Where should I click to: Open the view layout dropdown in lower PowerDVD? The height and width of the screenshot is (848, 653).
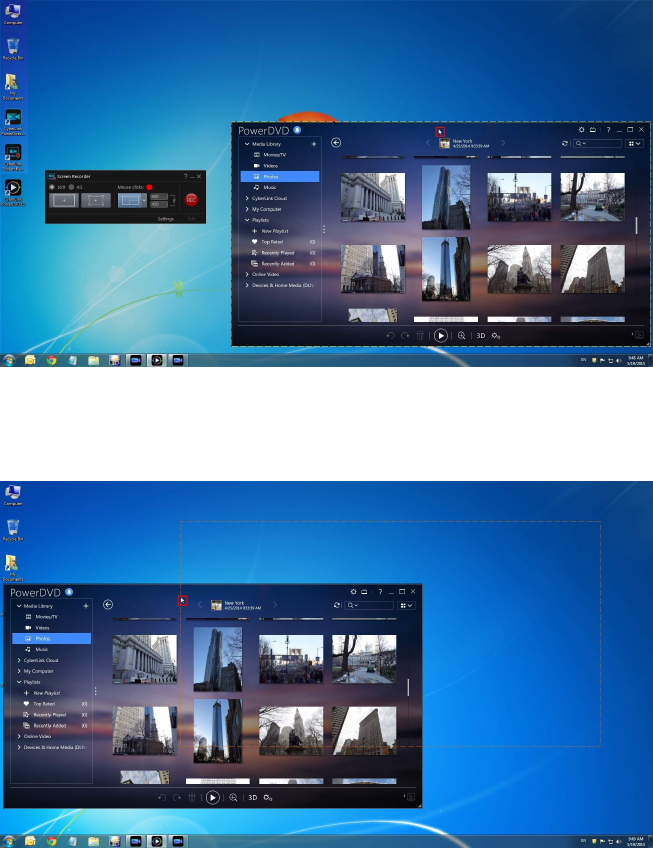(406, 605)
